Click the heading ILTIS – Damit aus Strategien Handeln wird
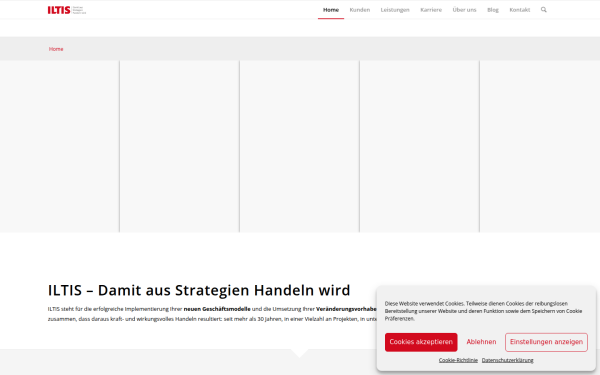 pyautogui.click(x=199, y=290)
